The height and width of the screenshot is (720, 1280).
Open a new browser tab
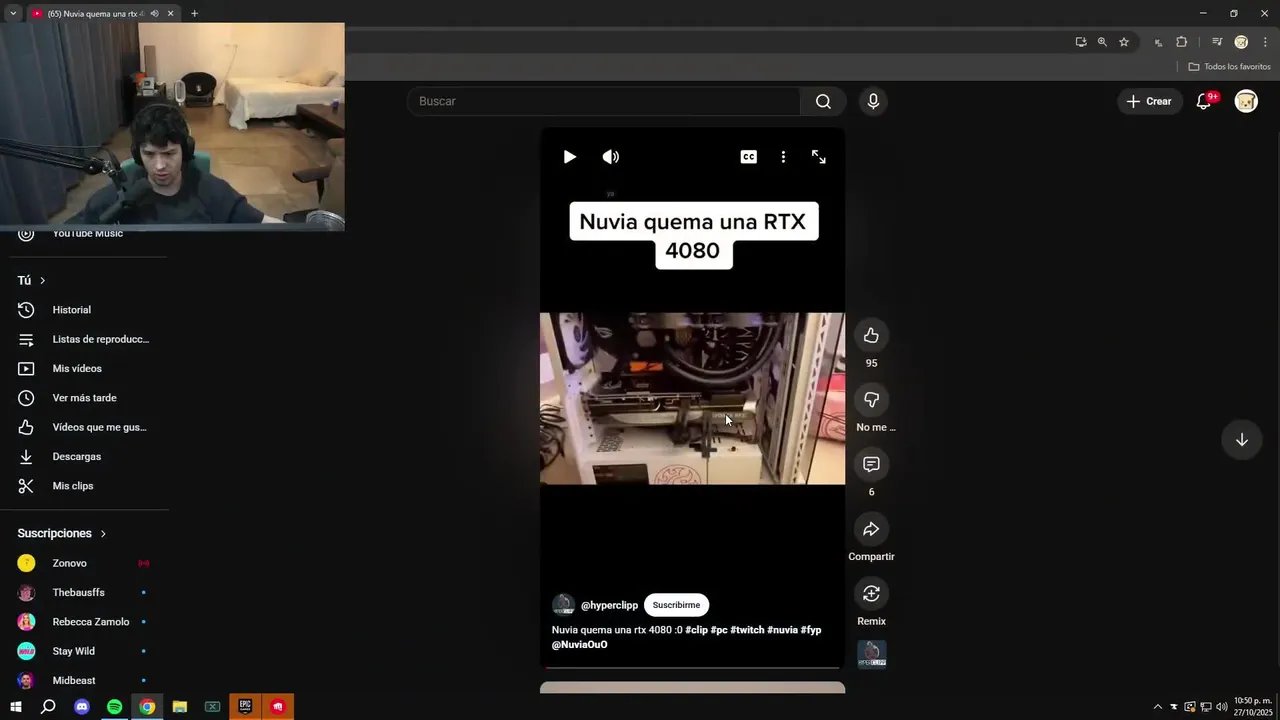click(194, 14)
